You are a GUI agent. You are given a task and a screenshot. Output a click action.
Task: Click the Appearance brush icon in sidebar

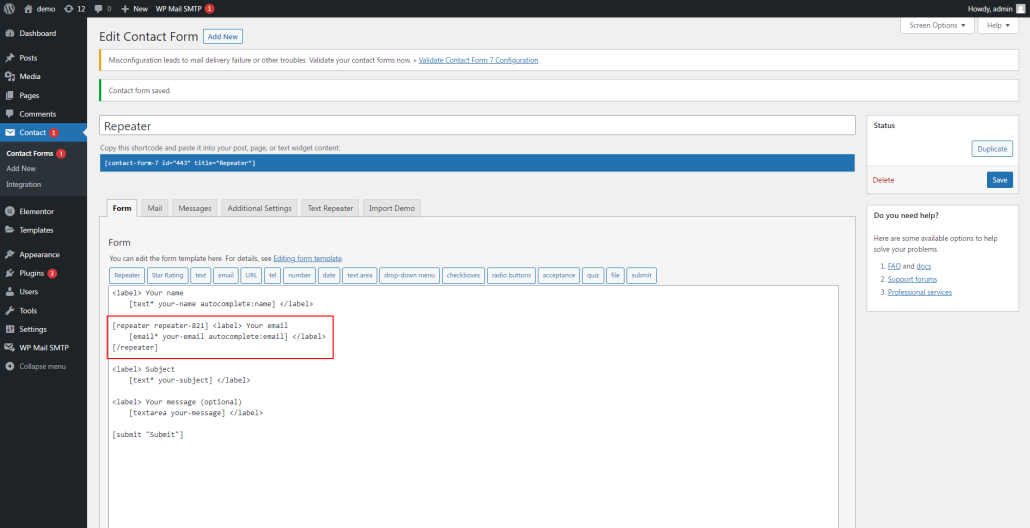(9, 254)
